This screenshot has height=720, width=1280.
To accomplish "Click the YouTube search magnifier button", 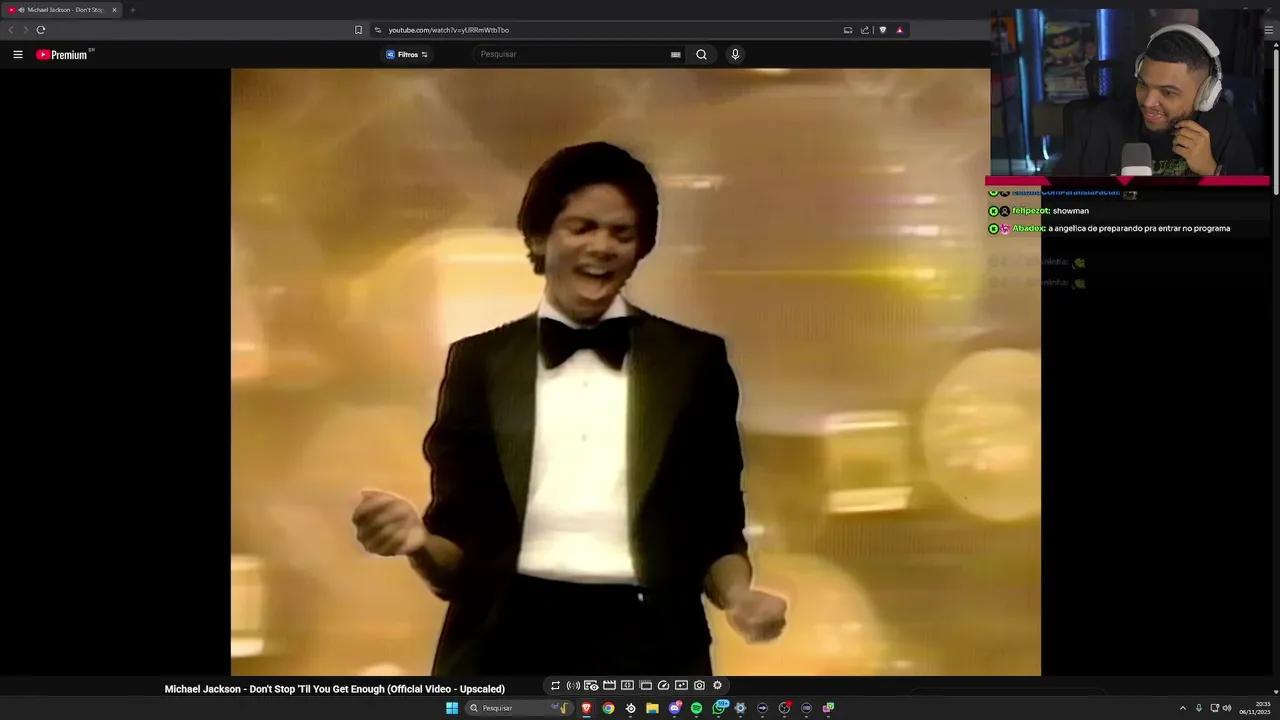I will coord(701,55).
